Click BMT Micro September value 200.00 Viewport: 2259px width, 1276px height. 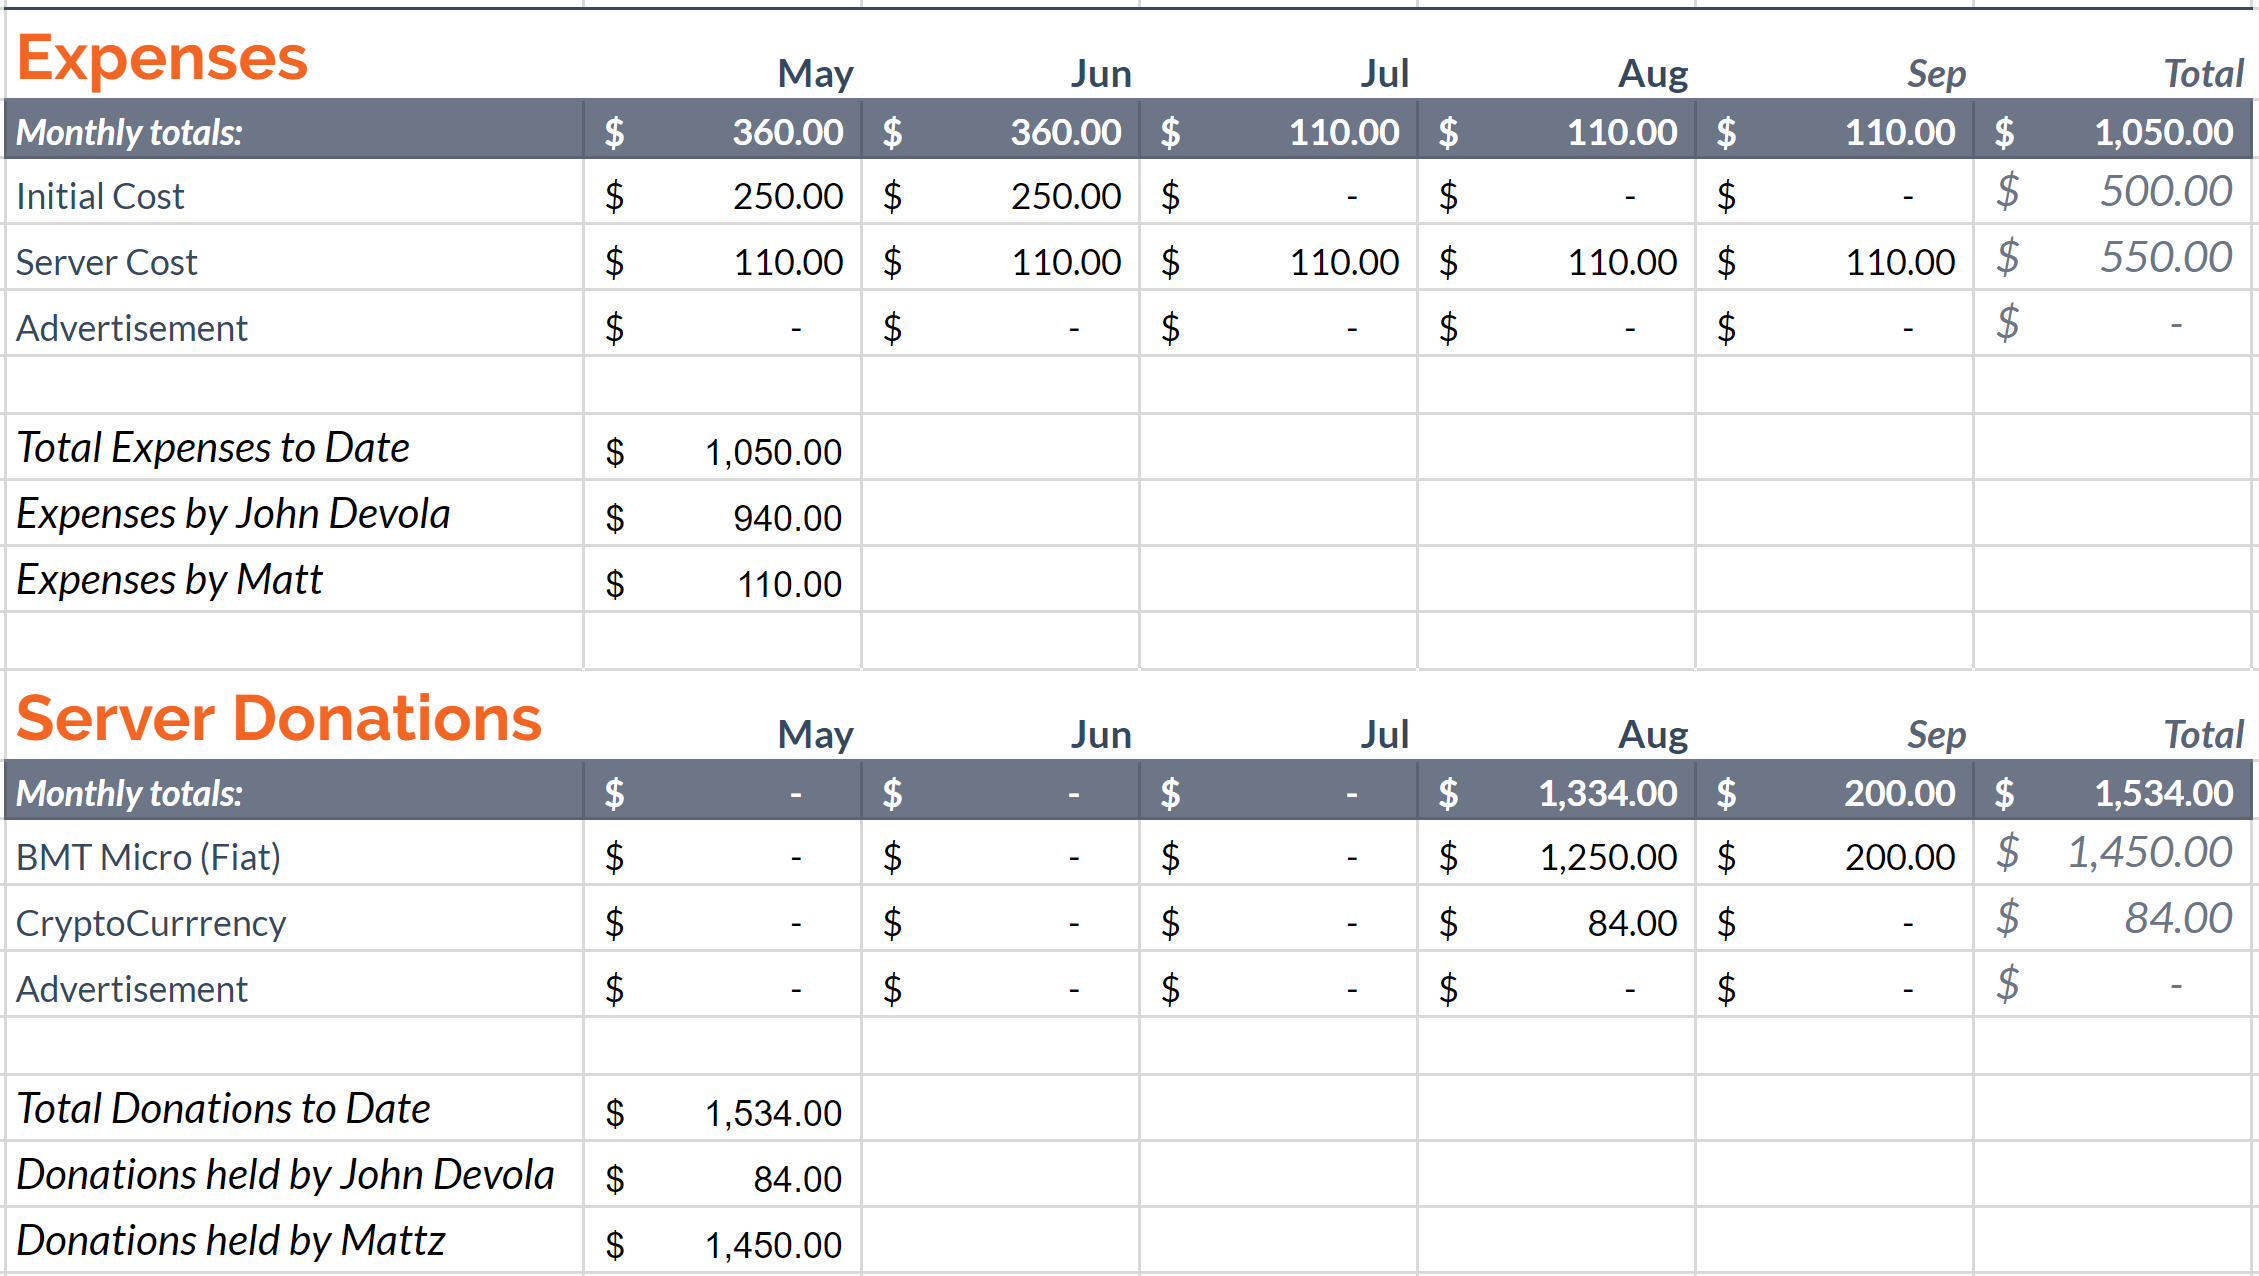1899,857
